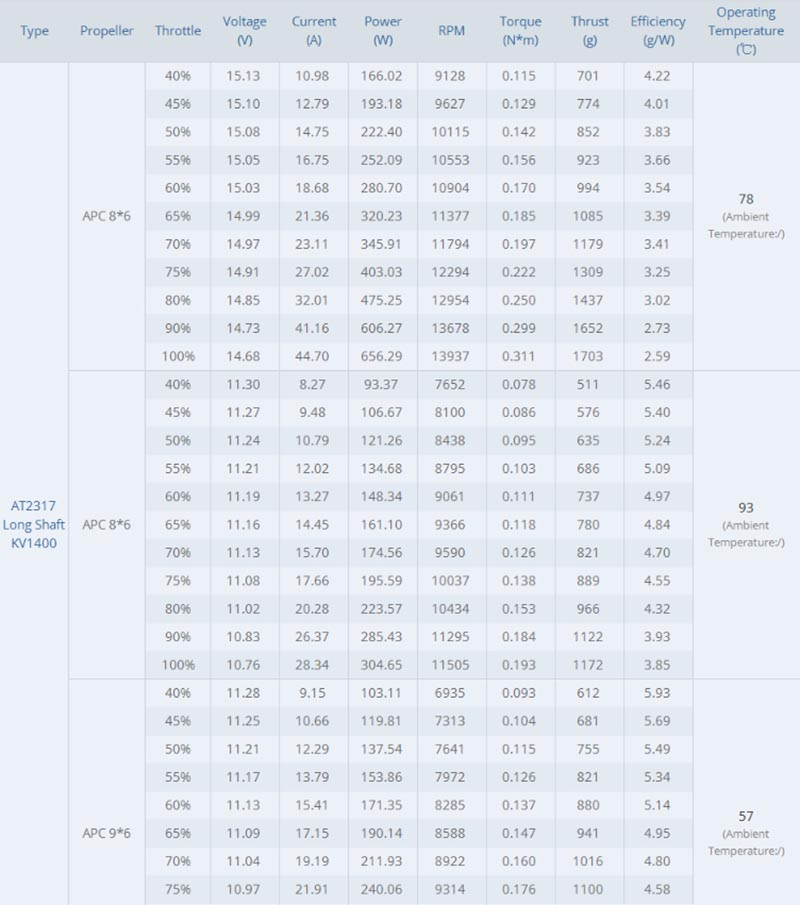Select the Torque (N*m) column header
Viewport: 800px width, 905px height.
(520, 31)
